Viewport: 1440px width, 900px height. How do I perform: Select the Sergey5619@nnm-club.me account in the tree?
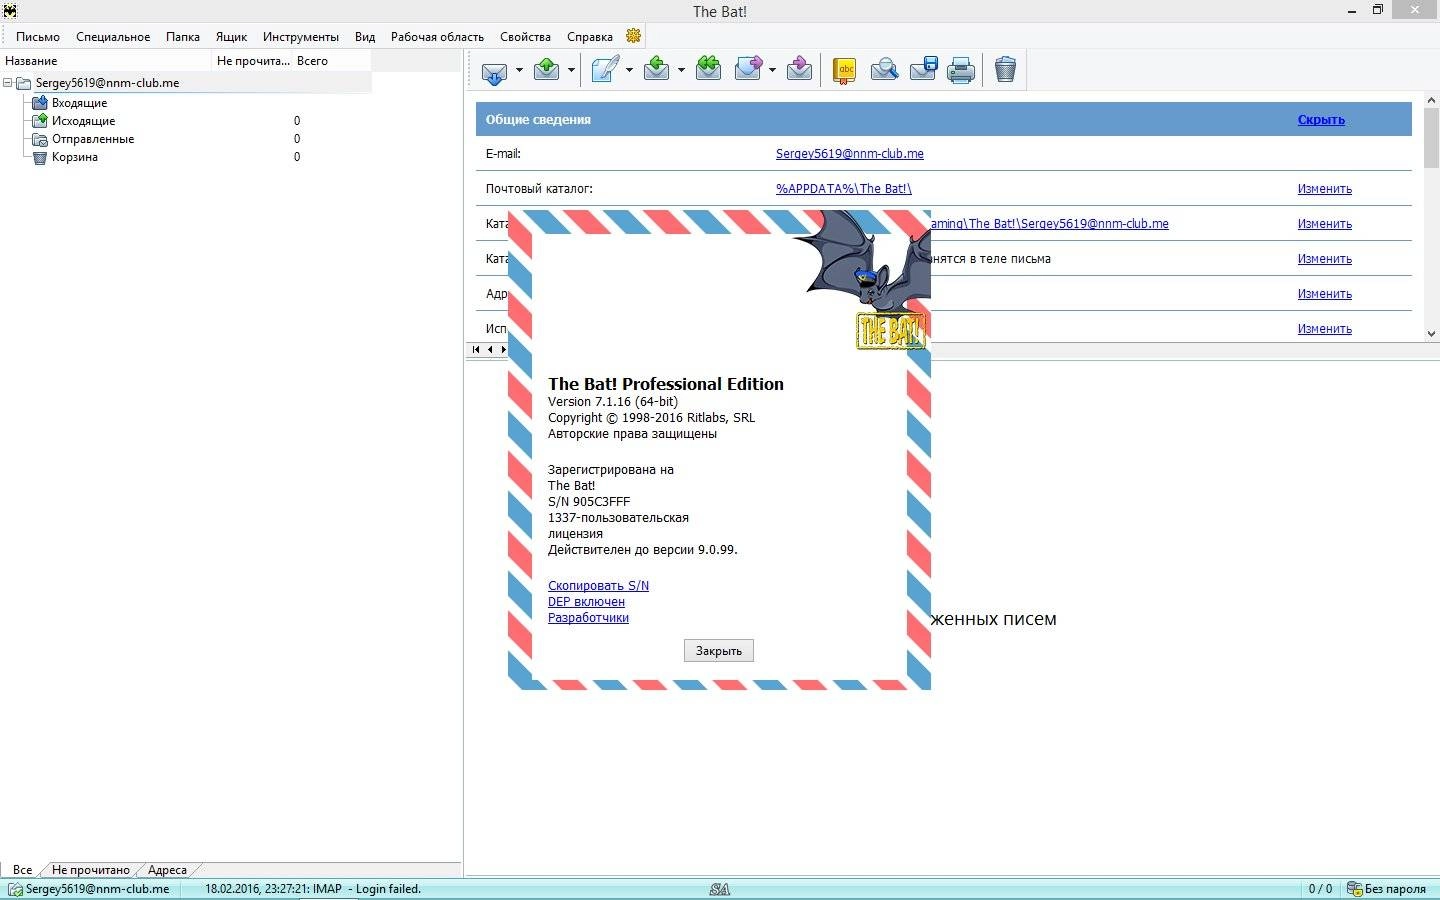[107, 83]
